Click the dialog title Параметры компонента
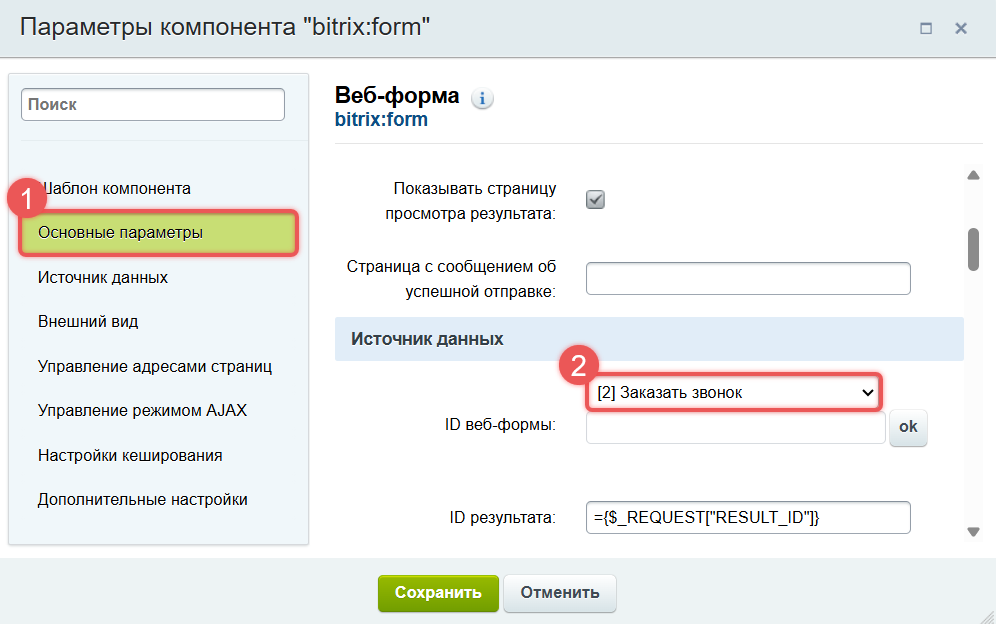 225,27
